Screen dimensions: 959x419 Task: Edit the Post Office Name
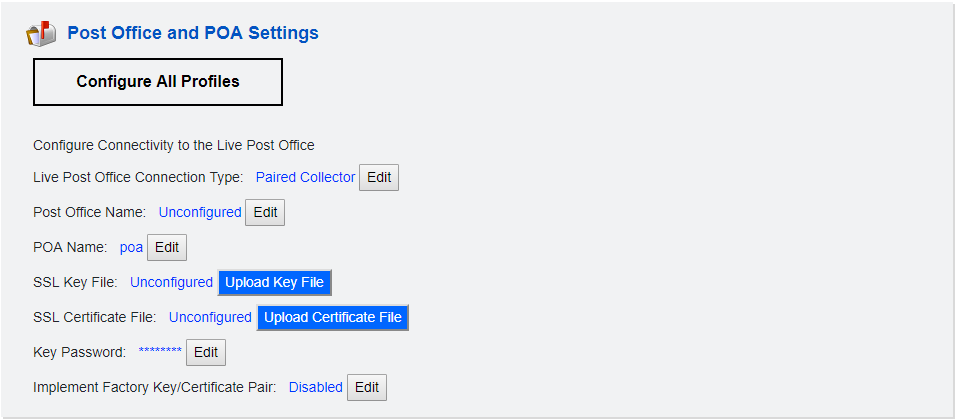click(265, 212)
